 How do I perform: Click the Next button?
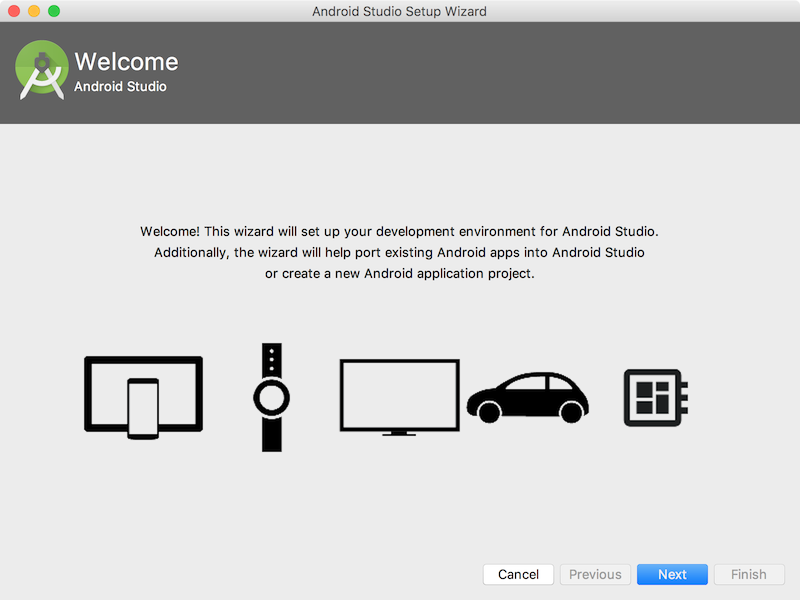[x=672, y=574]
